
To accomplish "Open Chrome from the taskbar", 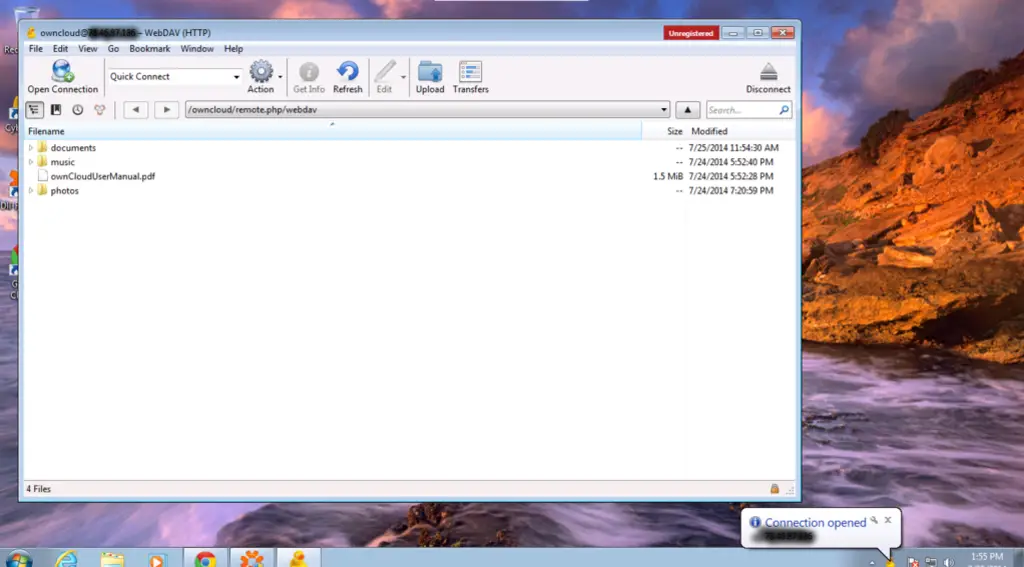I will (205, 559).
